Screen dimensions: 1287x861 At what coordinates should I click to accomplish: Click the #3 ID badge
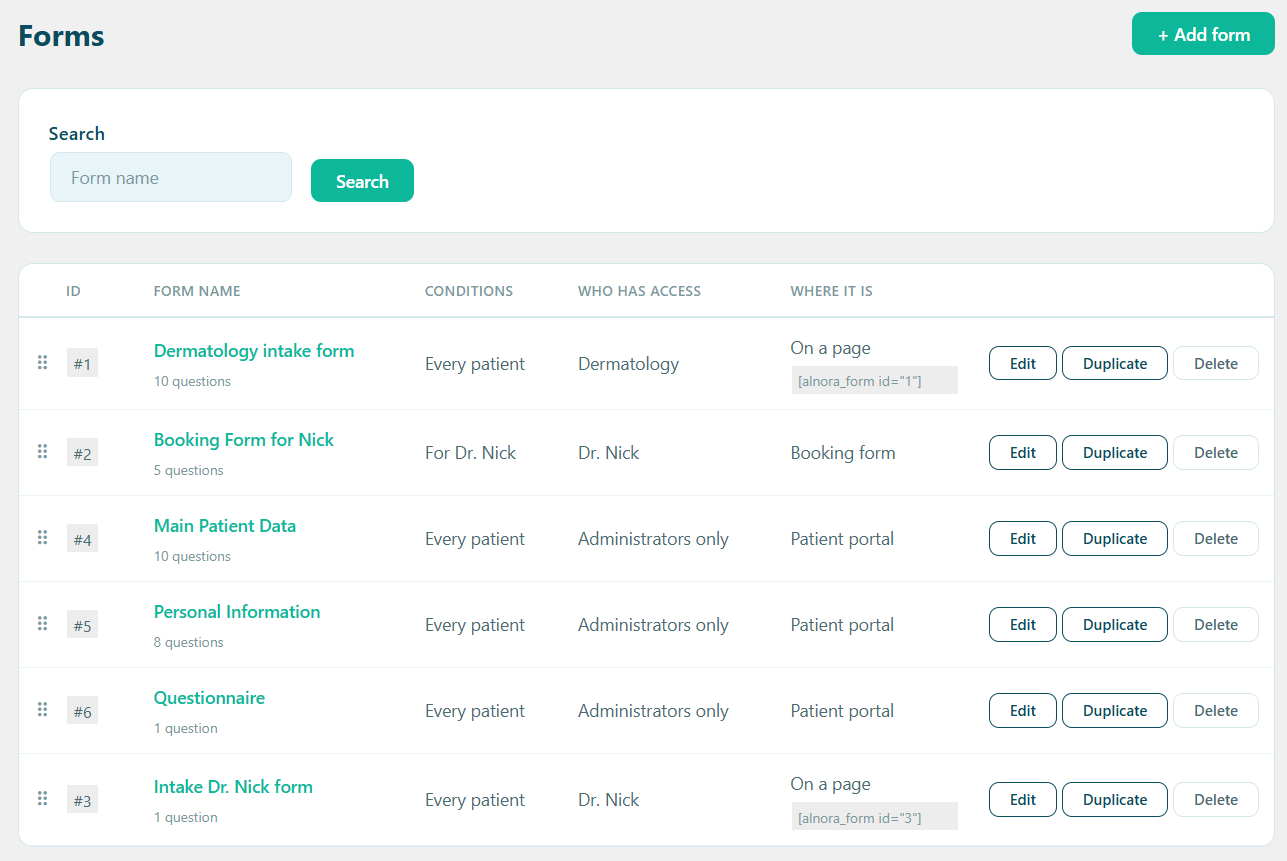82,800
